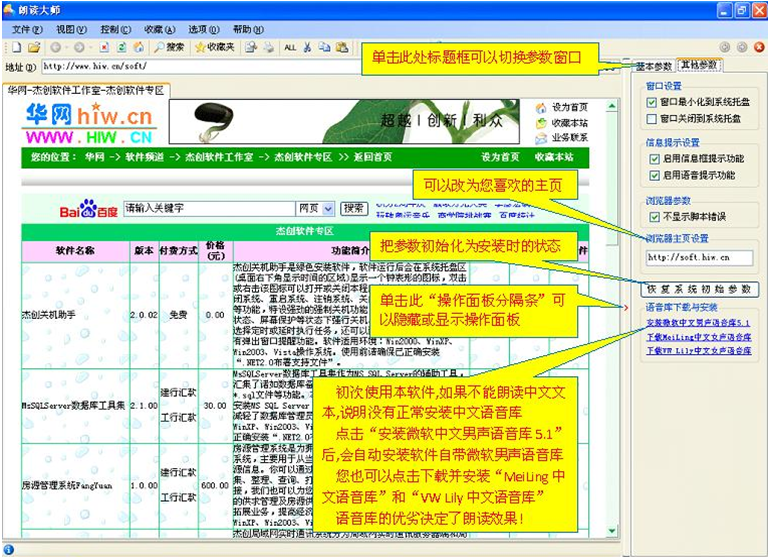Click the red stop loading icon
The width and height of the screenshot is (770, 557).
click(105, 47)
